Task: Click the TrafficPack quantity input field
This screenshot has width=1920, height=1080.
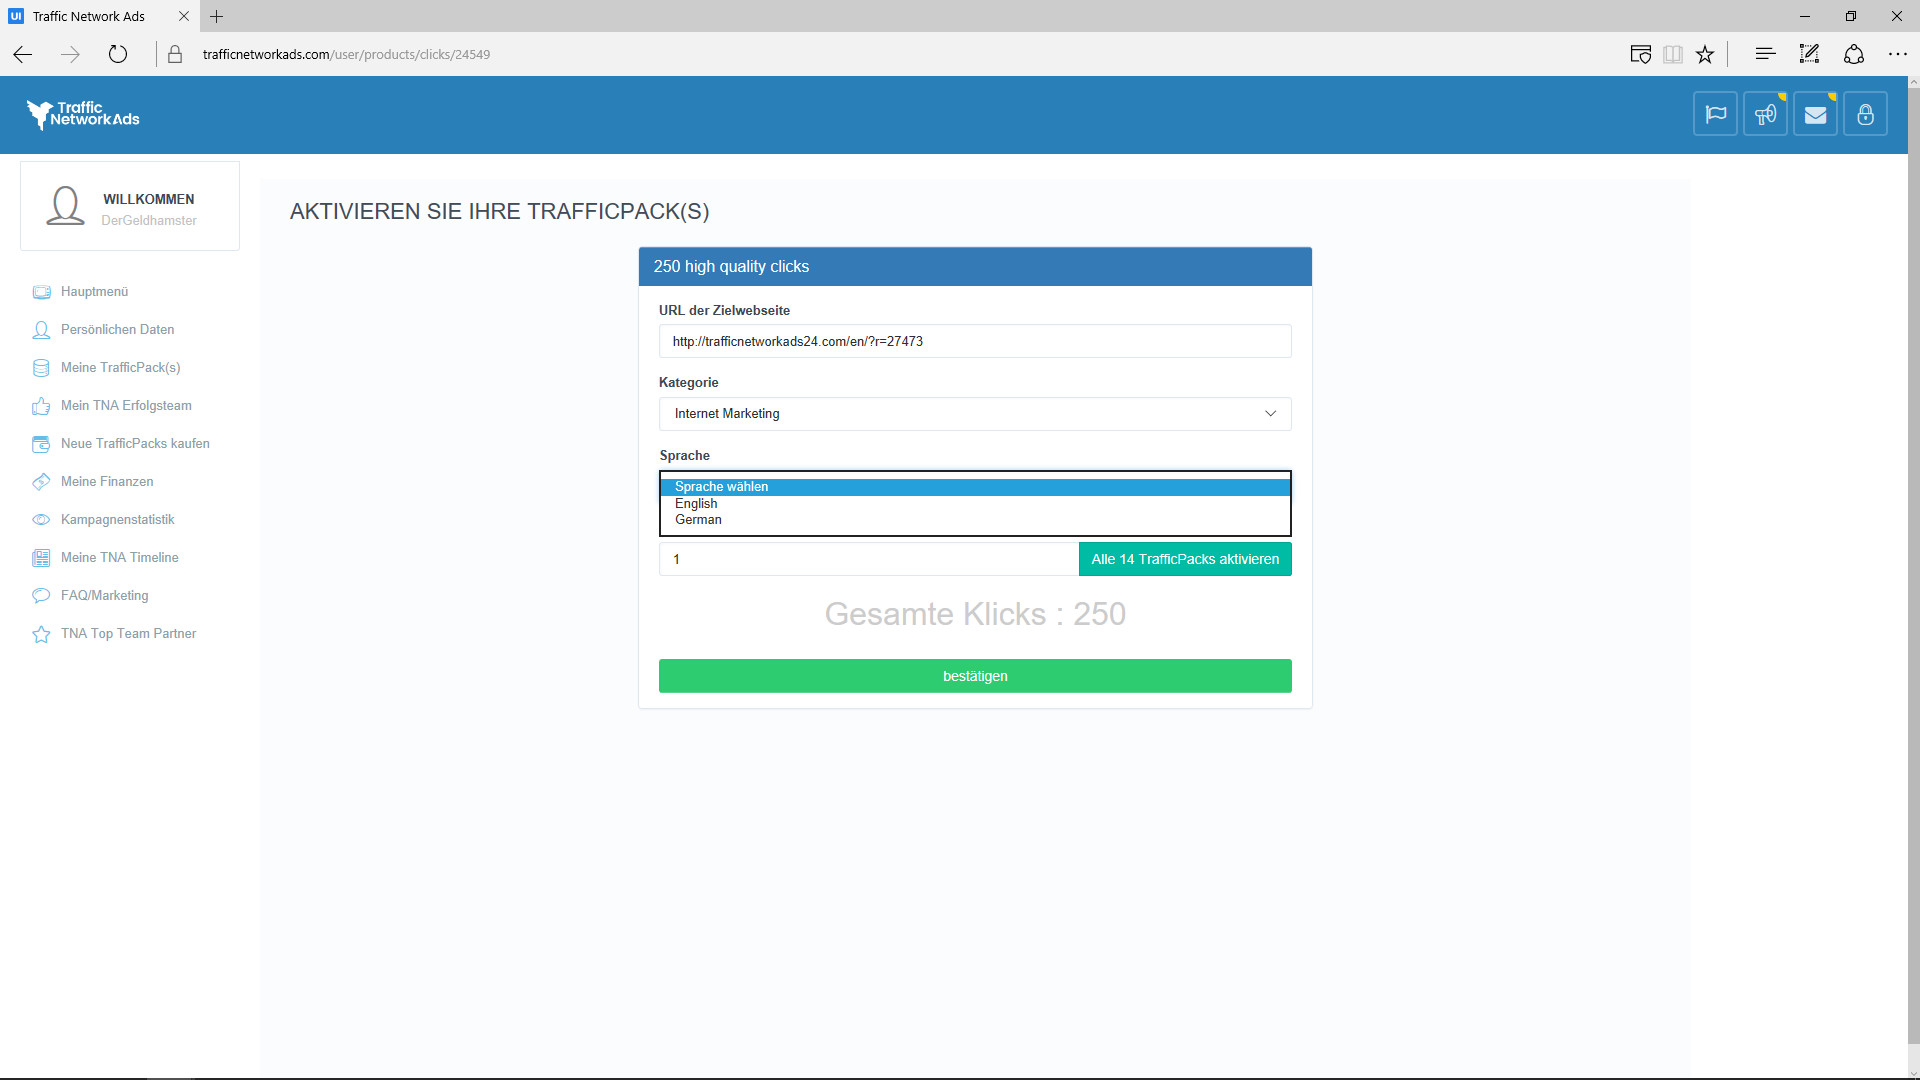Action: (867, 559)
